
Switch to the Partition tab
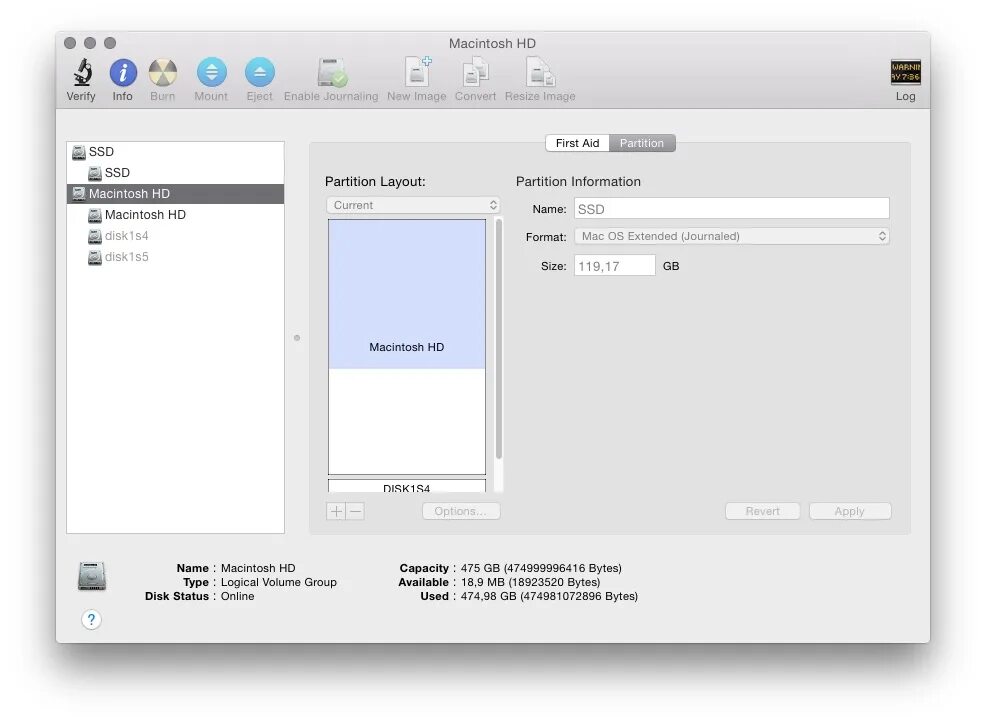pos(642,143)
